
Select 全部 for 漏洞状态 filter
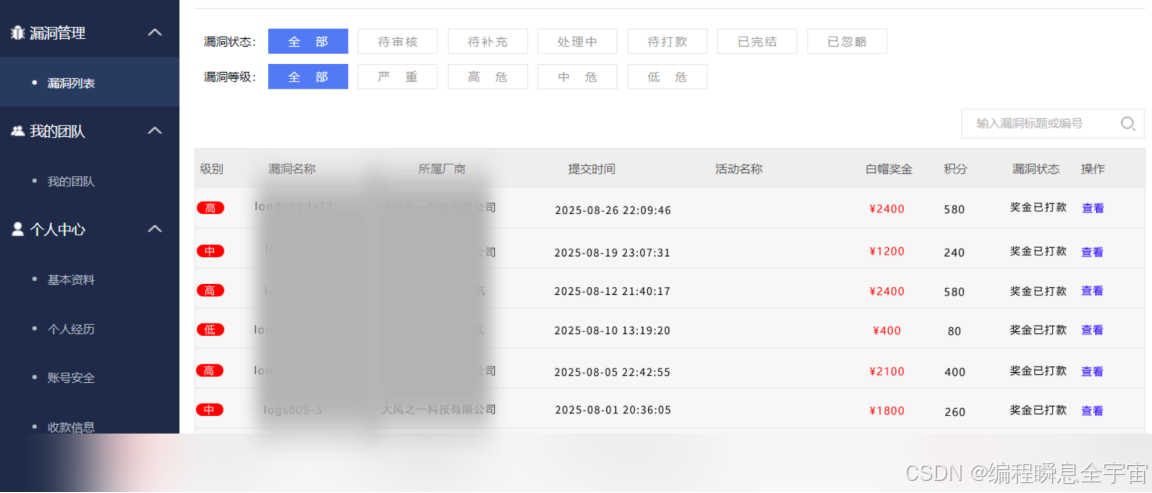click(308, 42)
